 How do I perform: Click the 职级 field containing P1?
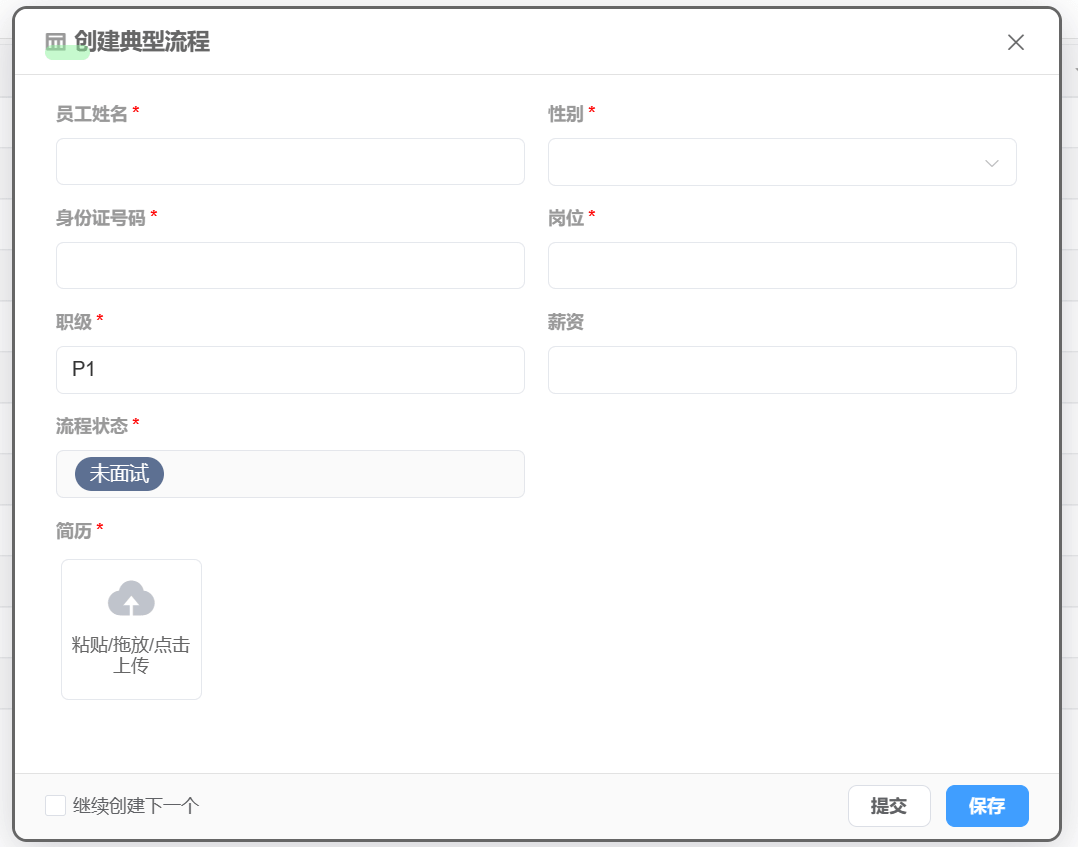pos(290,370)
